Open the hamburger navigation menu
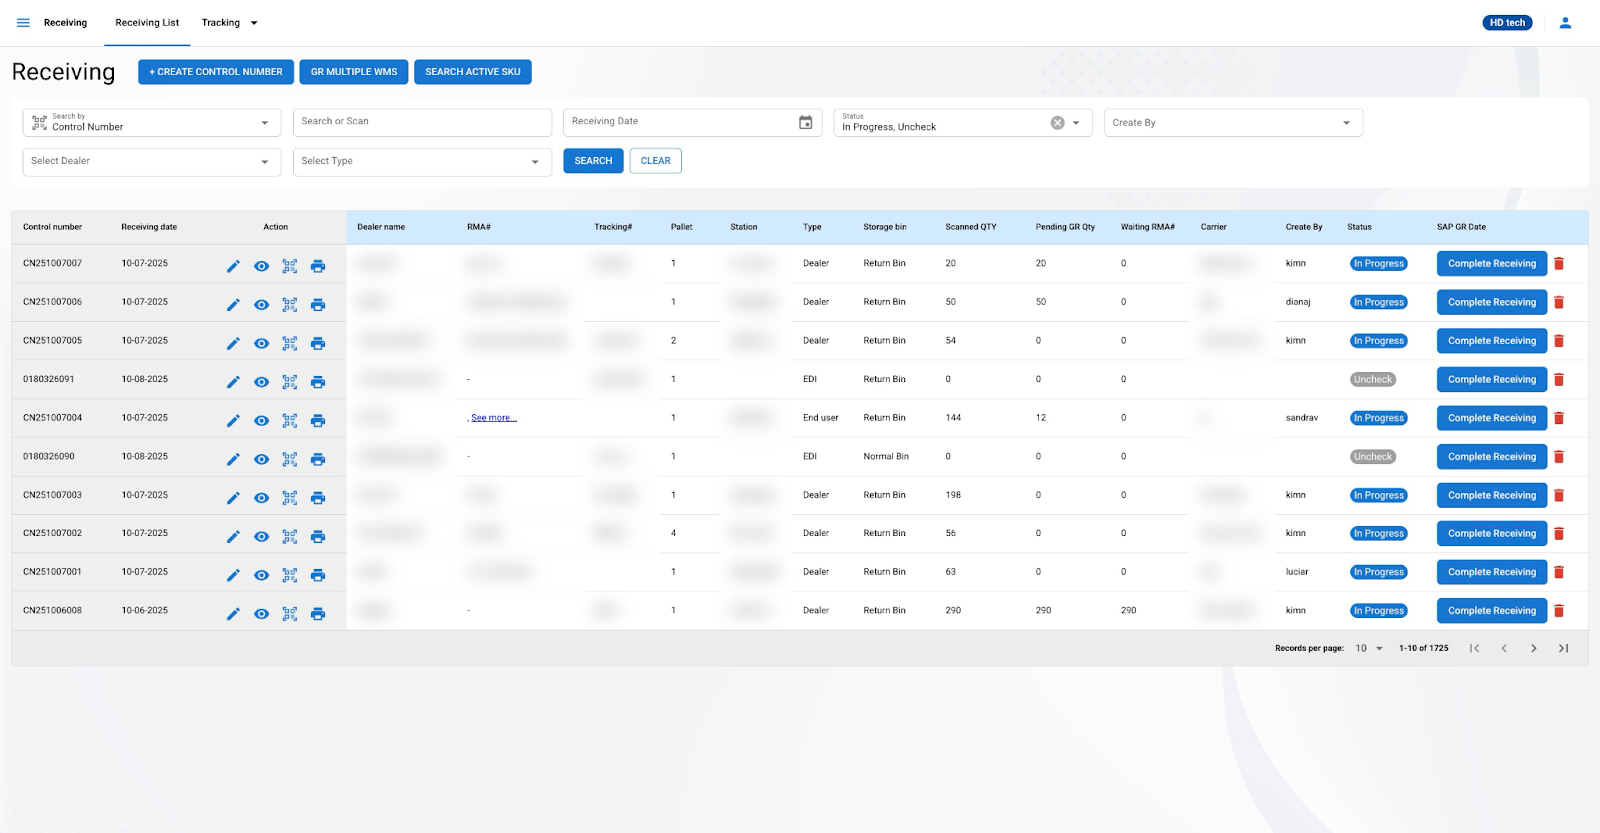This screenshot has height=833, width=1600. coord(23,23)
